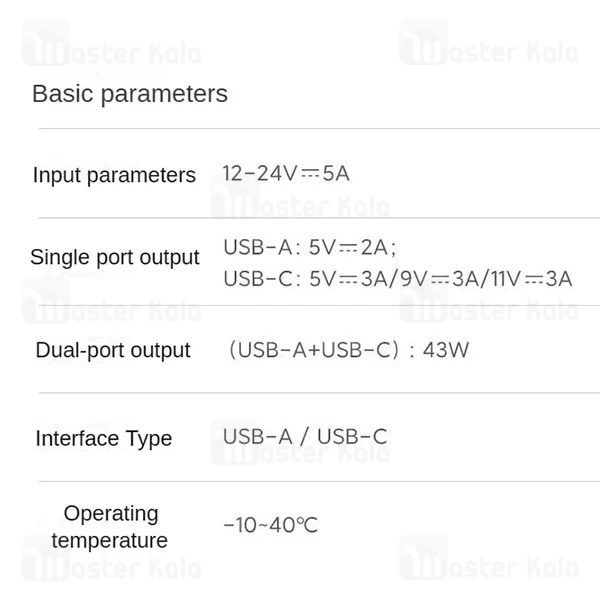Select the "Input parameters" row label
The height and width of the screenshot is (600, 600).
click(x=114, y=175)
